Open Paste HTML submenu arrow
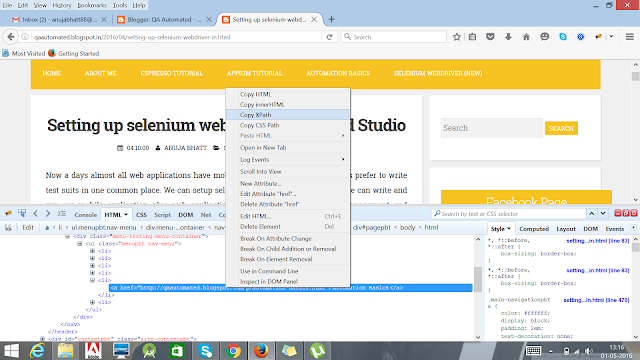Viewport: 640px width, 360px height. coord(343,136)
